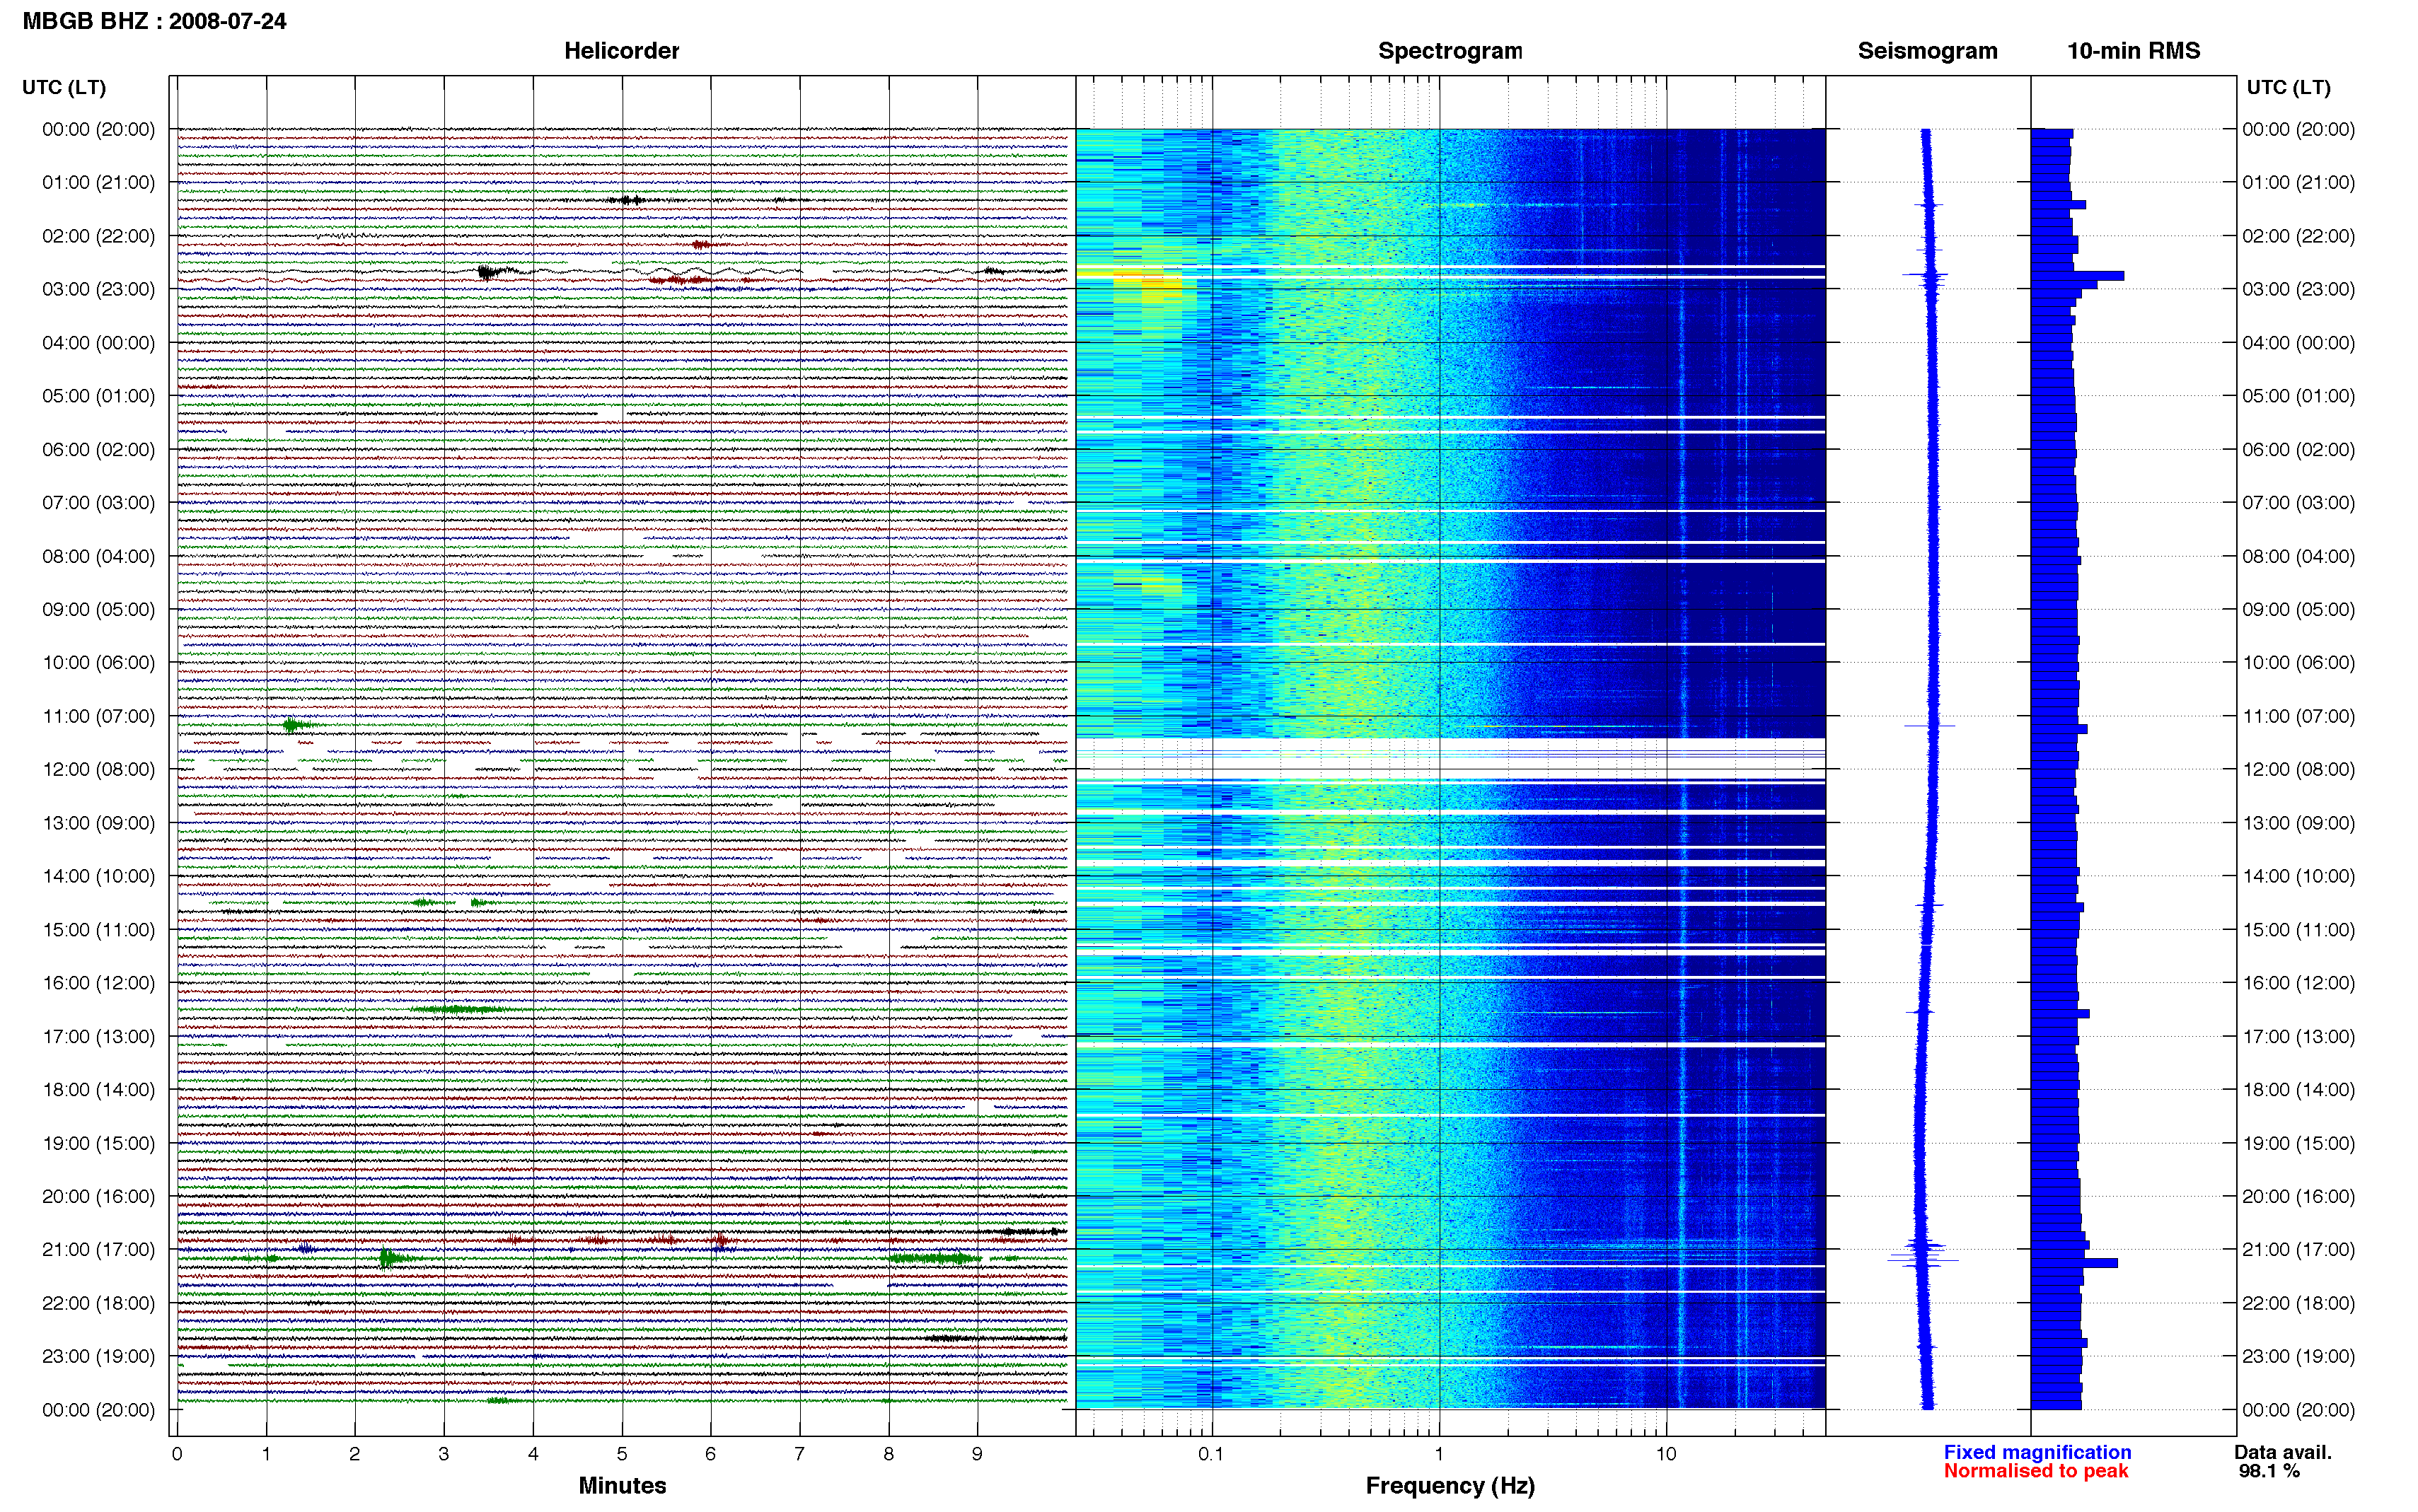Click minute tick label 5 under the helicorder
Image resolution: width=2418 pixels, height=1512 pixels.
(622, 1454)
